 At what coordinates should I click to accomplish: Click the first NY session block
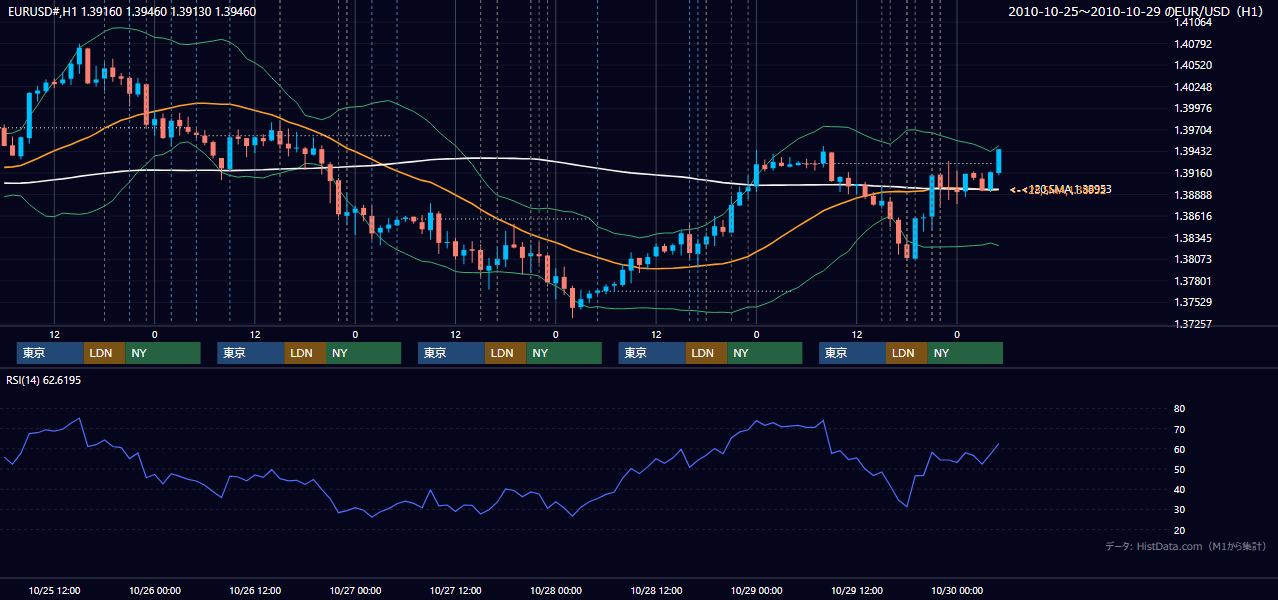tap(163, 353)
